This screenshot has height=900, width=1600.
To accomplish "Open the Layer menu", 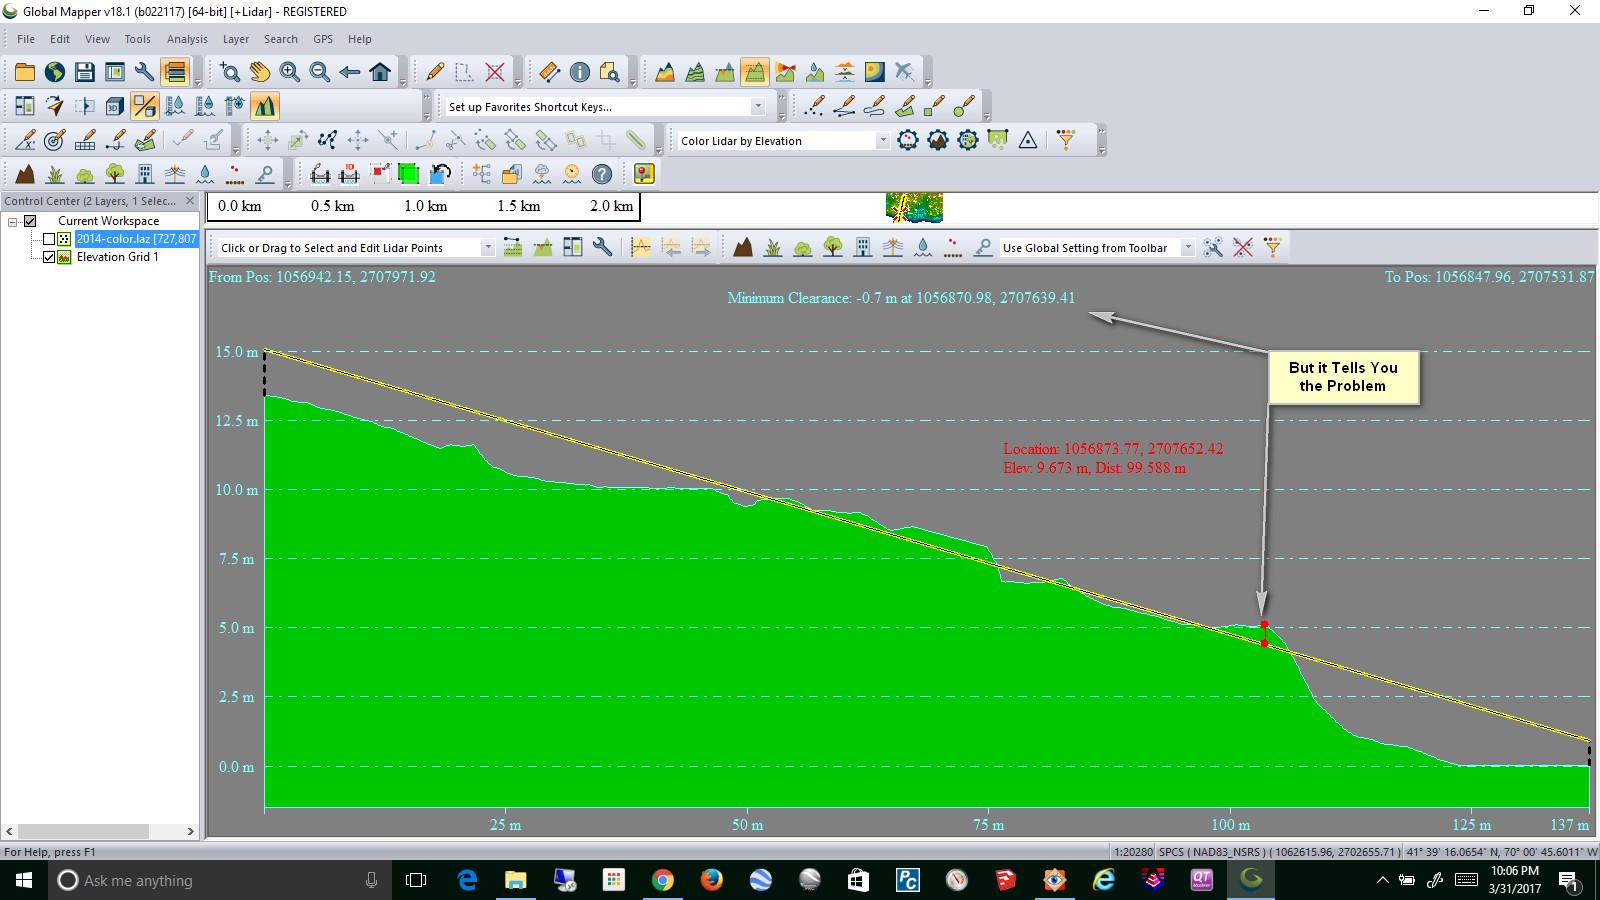I will coord(236,39).
